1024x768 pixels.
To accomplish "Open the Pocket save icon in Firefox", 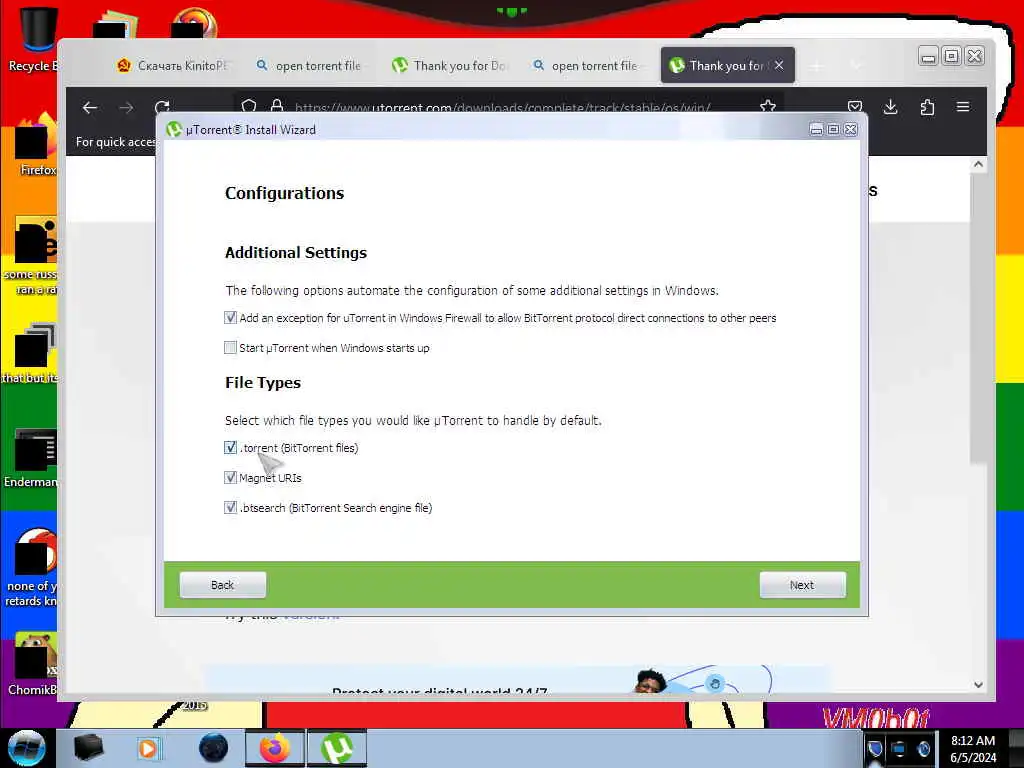I will (x=855, y=107).
